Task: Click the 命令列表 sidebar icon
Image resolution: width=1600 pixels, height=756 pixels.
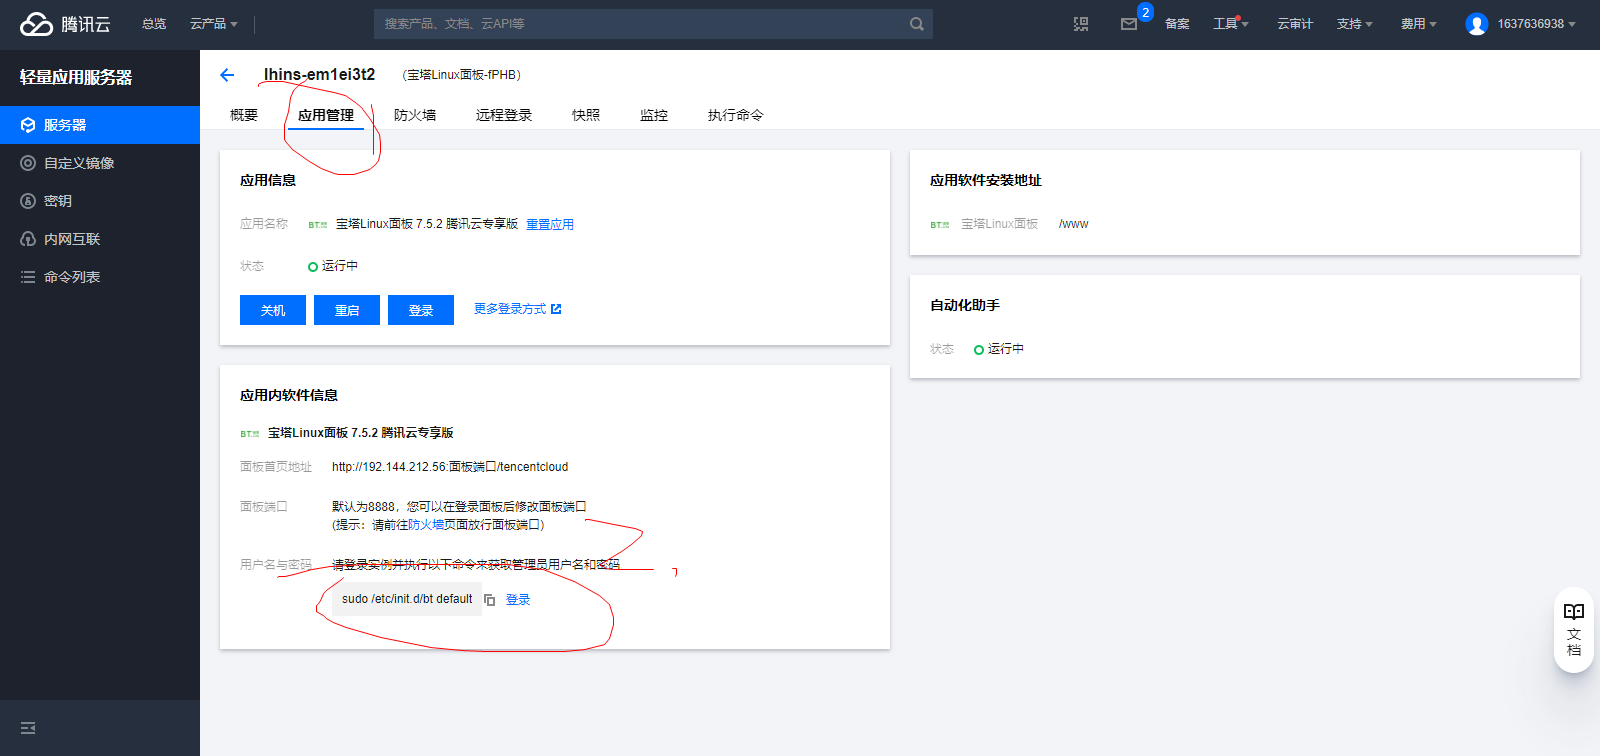Action: 28,277
